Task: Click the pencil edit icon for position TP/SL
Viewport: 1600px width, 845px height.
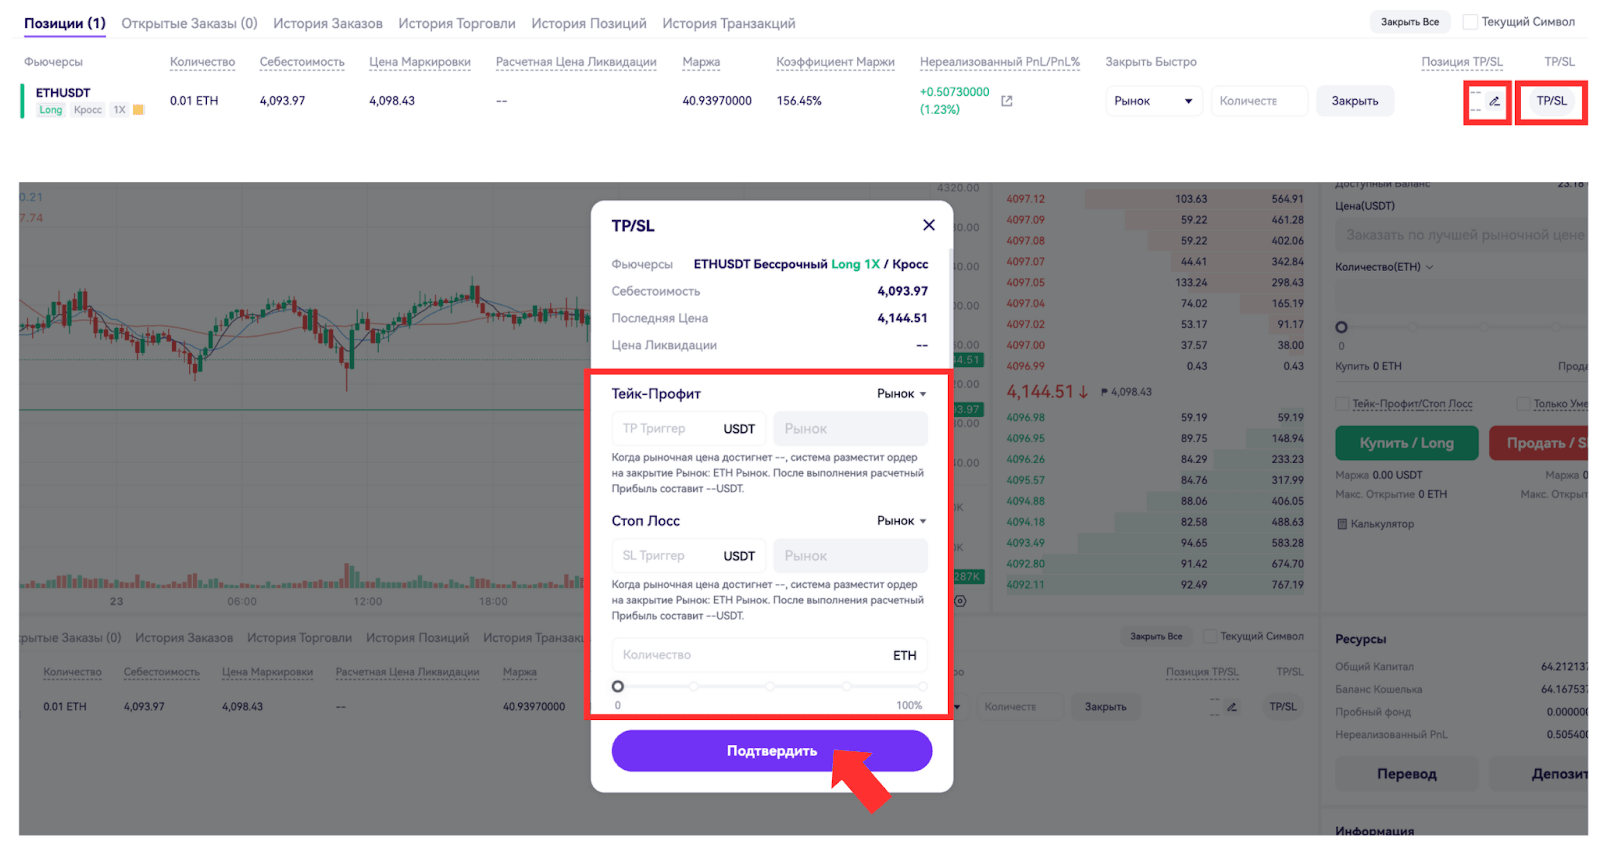Action: point(1494,101)
